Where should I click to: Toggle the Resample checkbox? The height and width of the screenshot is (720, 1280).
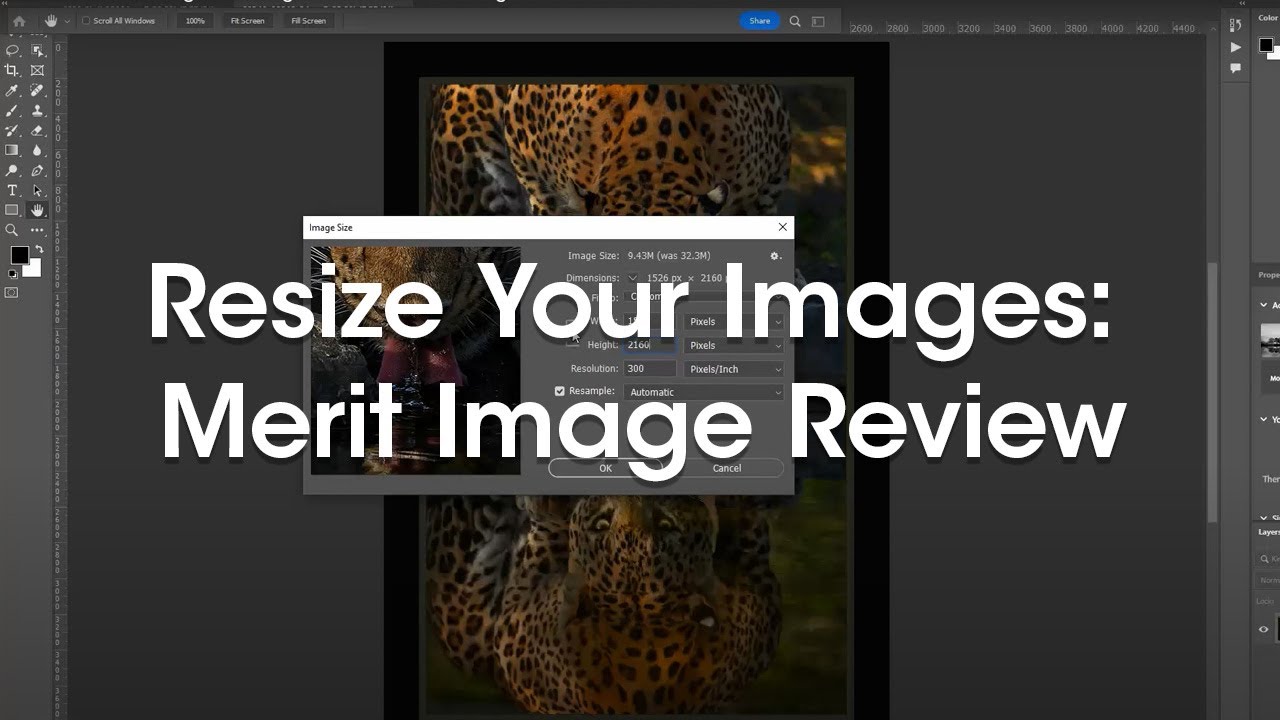560,391
